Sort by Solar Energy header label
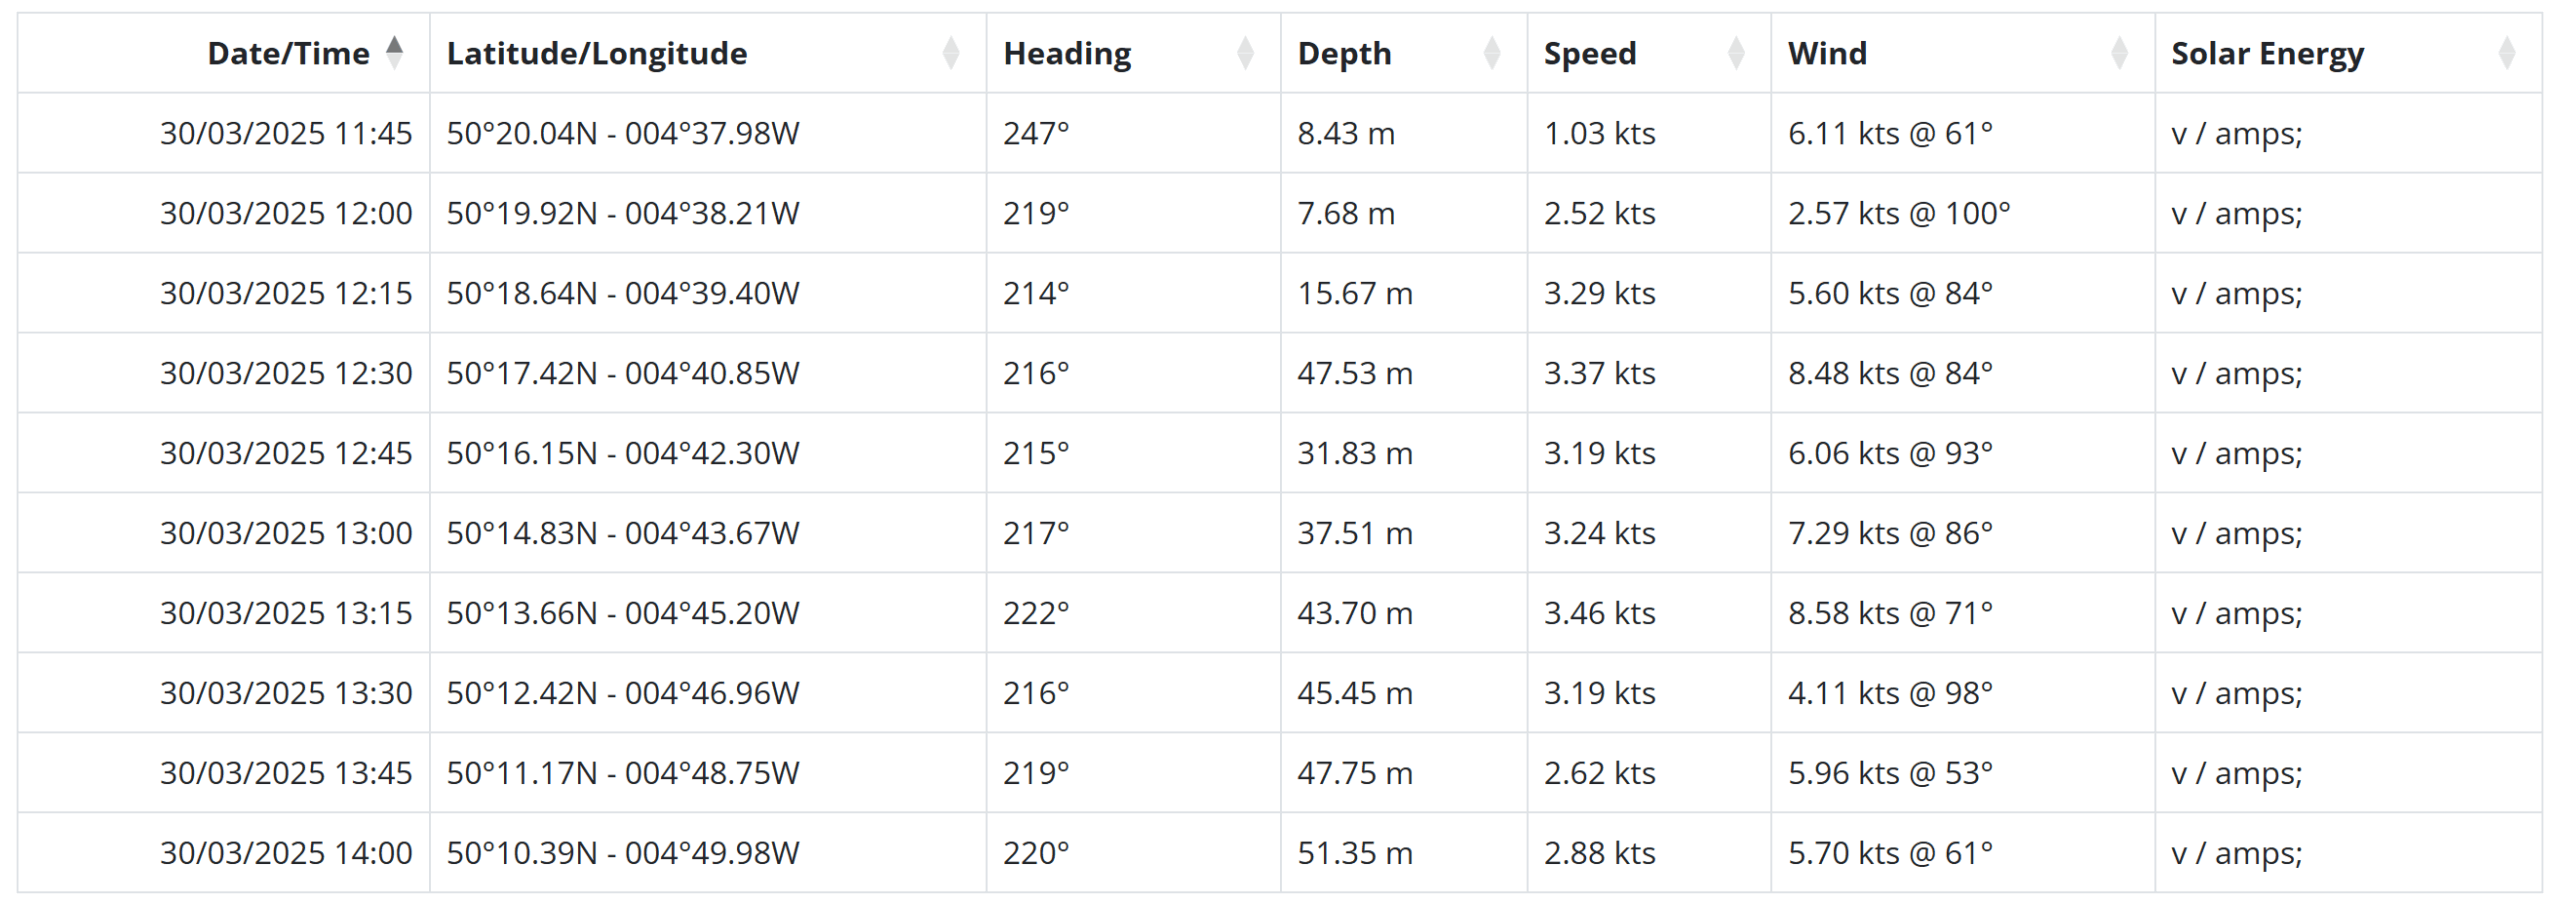2560x904 pixels. 2267,53
